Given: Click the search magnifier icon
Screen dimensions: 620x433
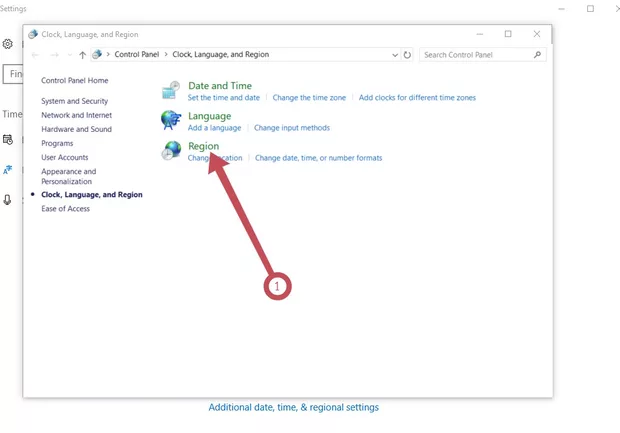Looking at the screenshot, I should tap(537, 55).
